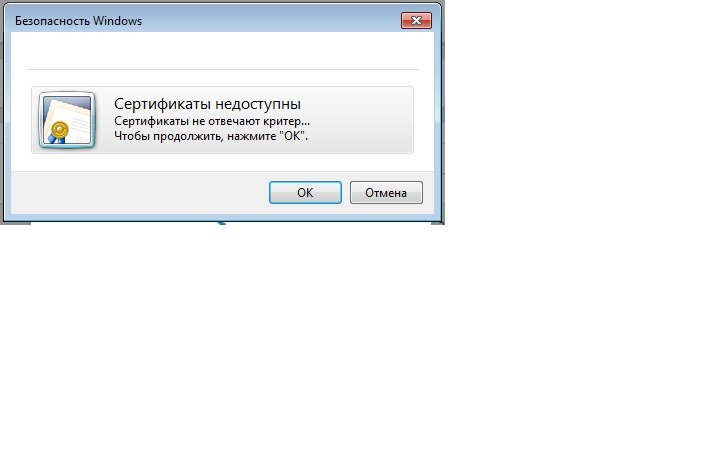Close the Безопасность Windows dialog with X
The image size is (725, 469).
coord(416,20)
